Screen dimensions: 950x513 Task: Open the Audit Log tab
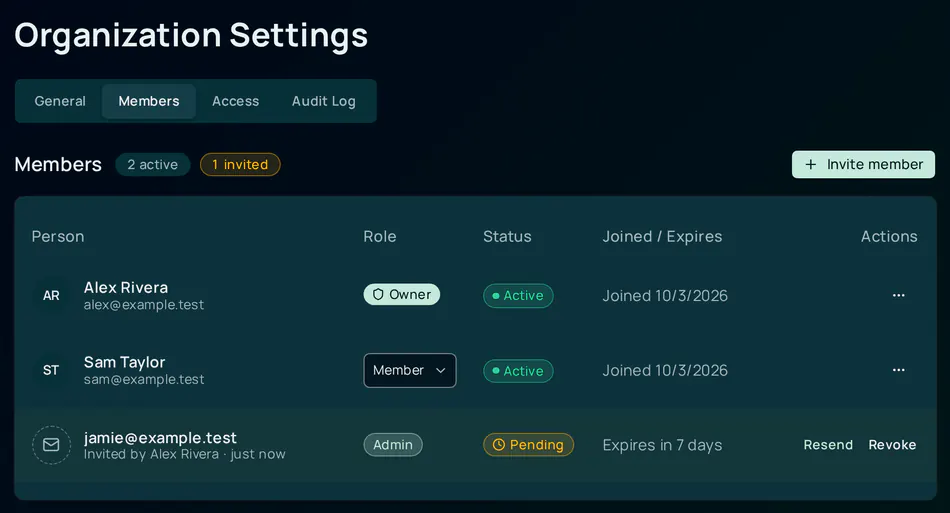click(324, 101)
